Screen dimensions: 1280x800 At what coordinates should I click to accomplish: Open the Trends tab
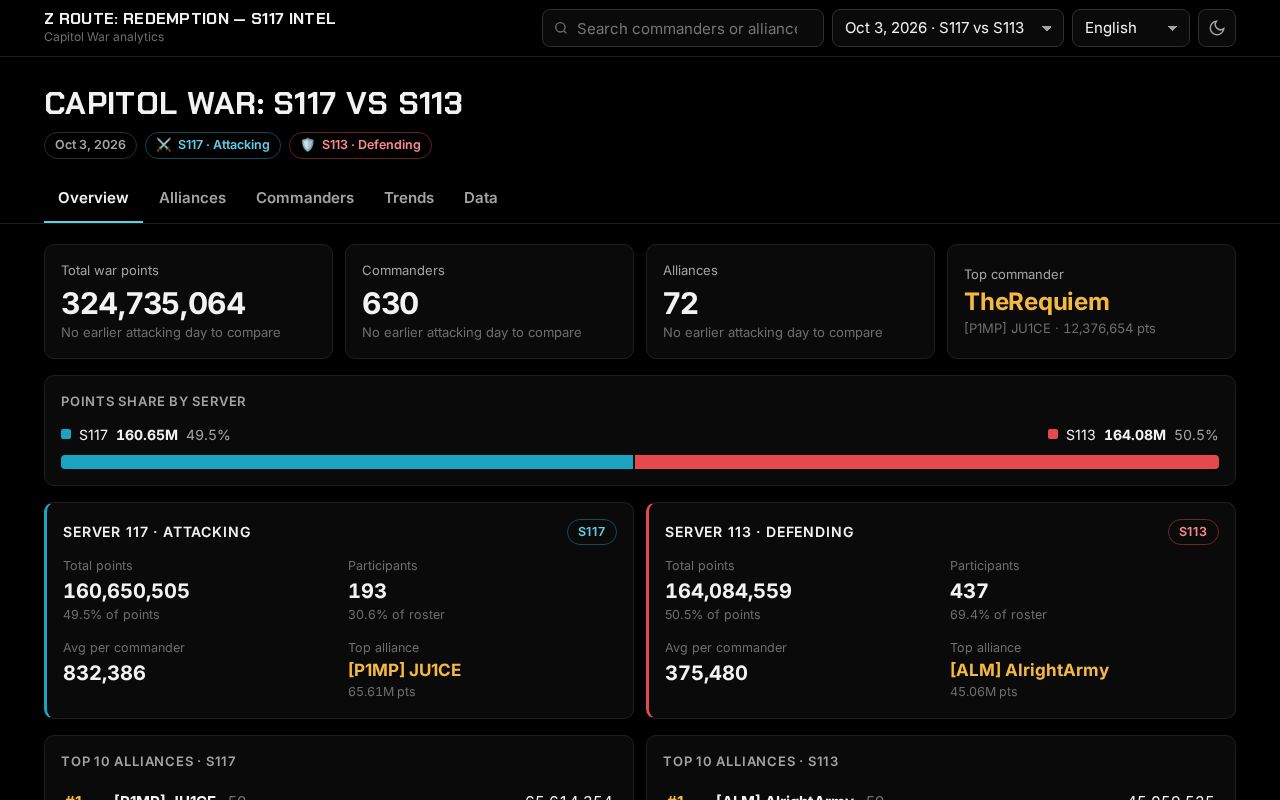pyautogui.click(x=409, y=198)
